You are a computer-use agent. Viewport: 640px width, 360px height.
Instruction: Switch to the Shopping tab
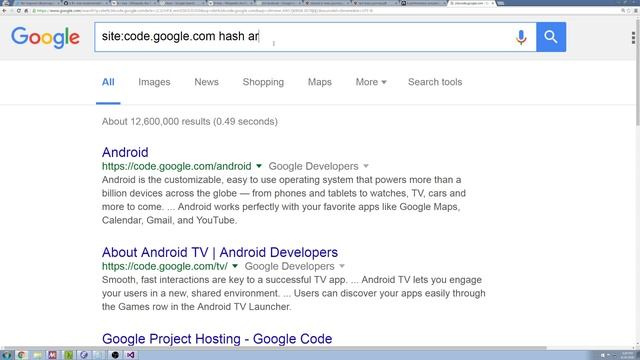point(263,82)
